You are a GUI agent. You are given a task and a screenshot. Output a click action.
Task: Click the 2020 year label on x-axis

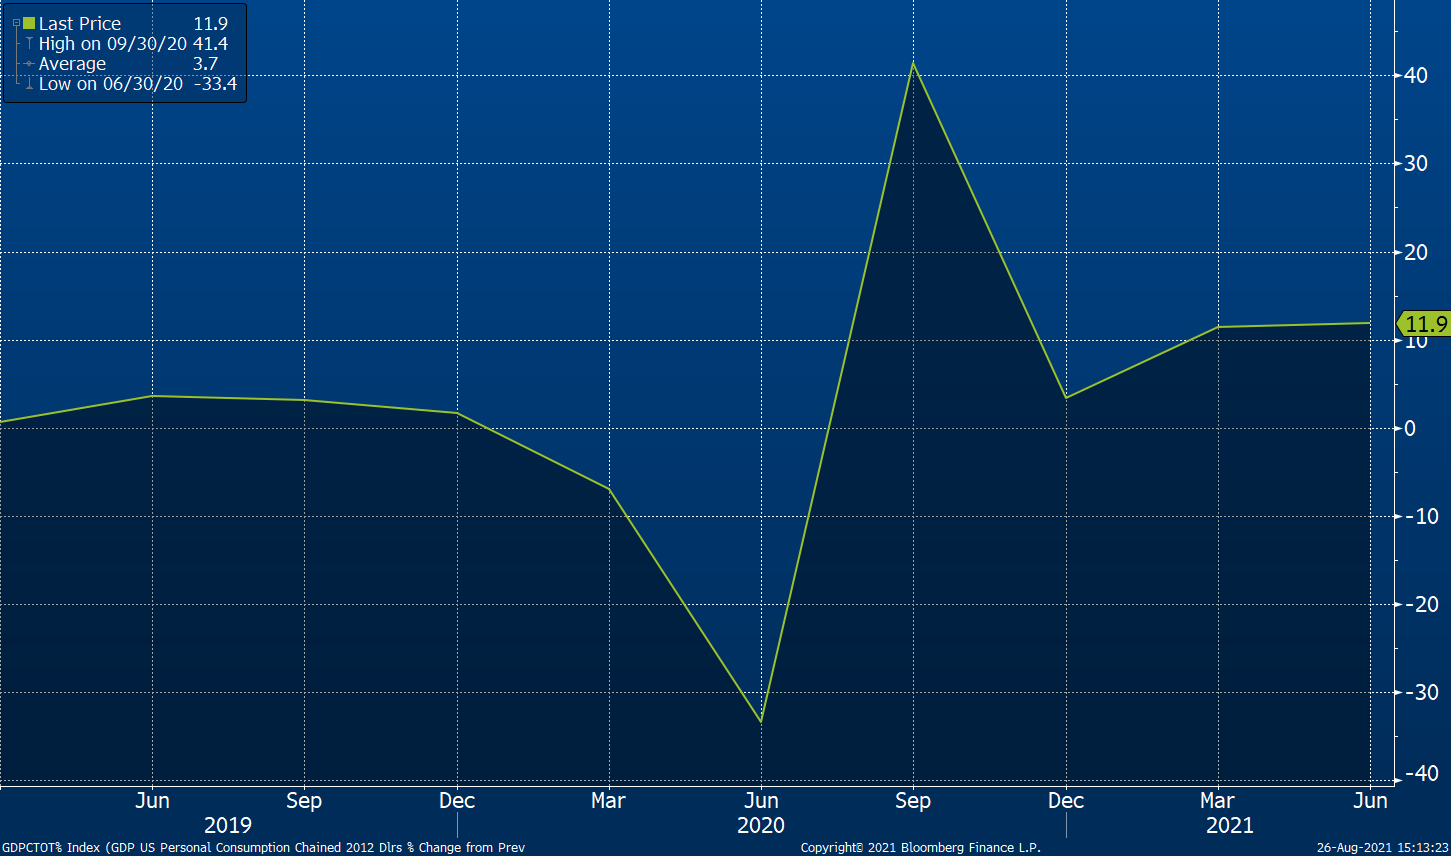761,826
